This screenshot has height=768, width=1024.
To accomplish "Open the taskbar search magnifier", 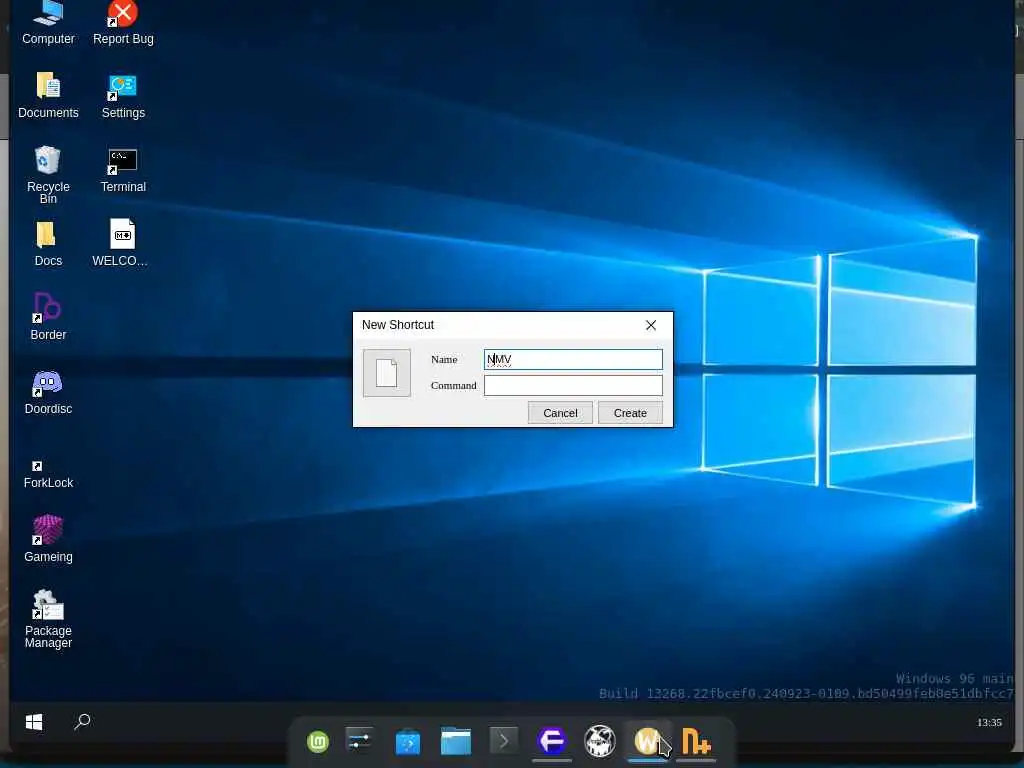I will click(82, 722).
